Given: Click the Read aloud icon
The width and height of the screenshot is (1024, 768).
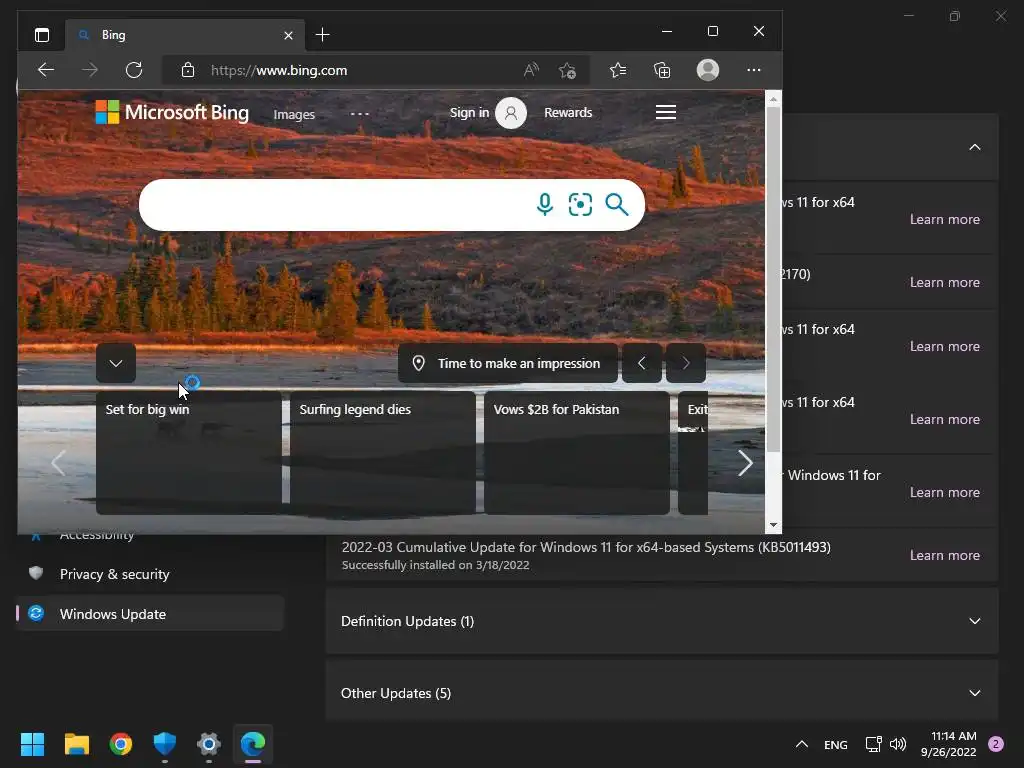Looking at the screenshot, I should [531, 70].
